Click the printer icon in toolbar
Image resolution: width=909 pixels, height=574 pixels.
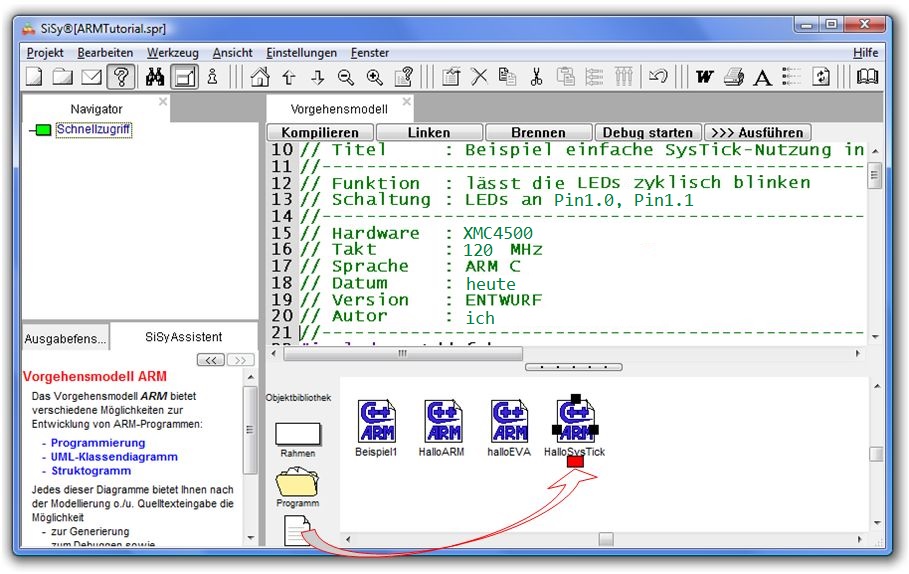tap(734, 77)
